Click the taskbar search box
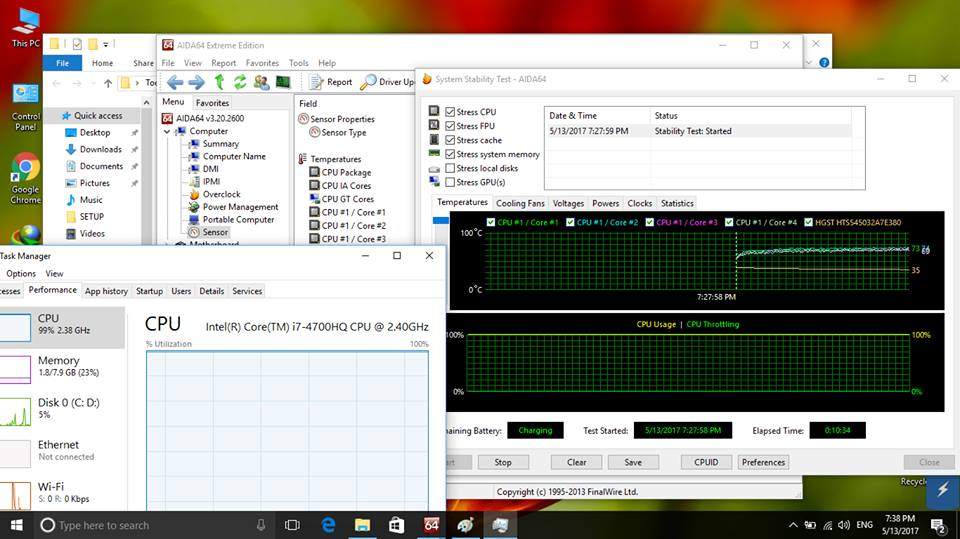The image size is (960, 539). tap(153, 525)
